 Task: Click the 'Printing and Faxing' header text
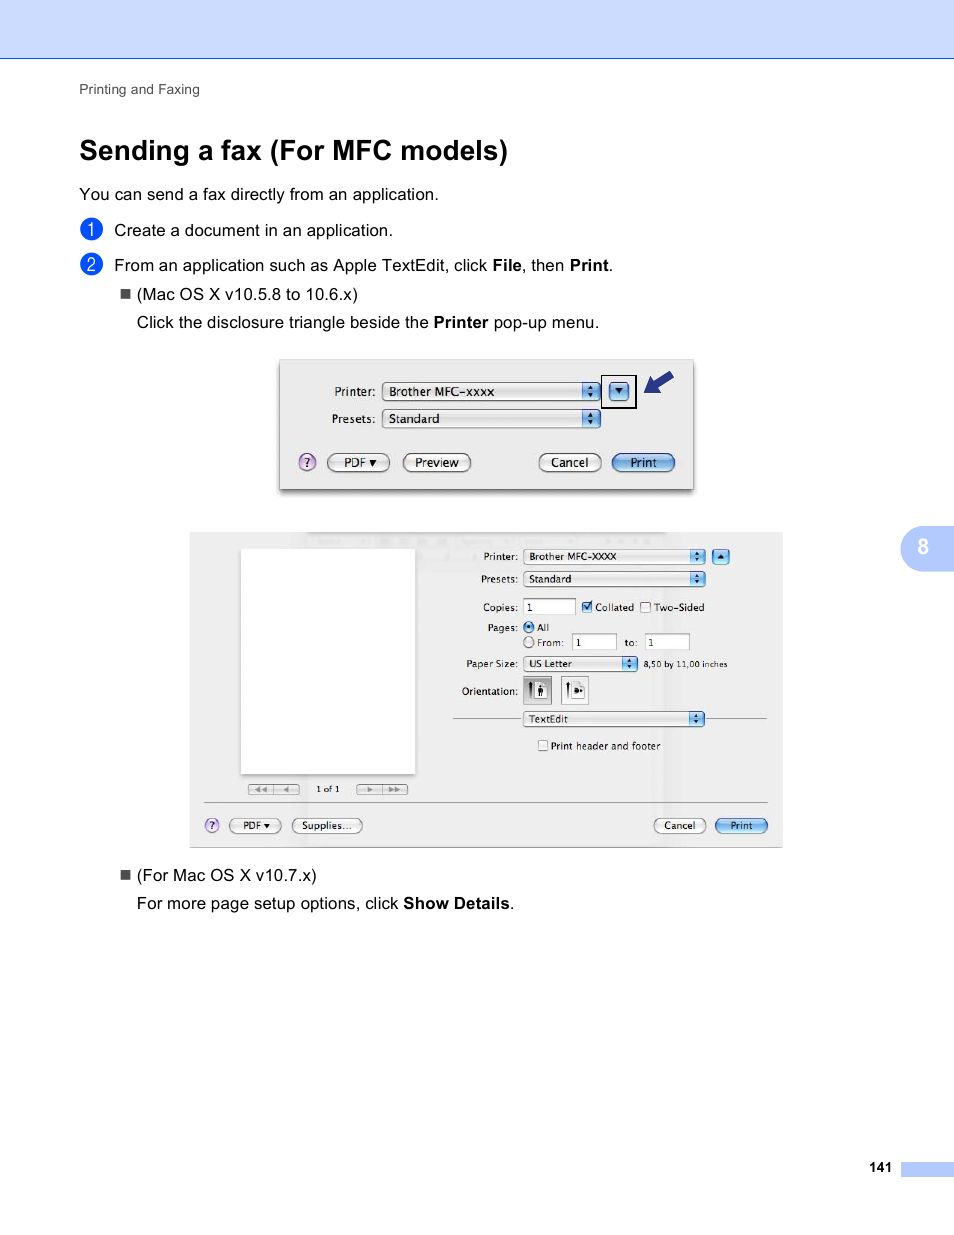[140, 89]
